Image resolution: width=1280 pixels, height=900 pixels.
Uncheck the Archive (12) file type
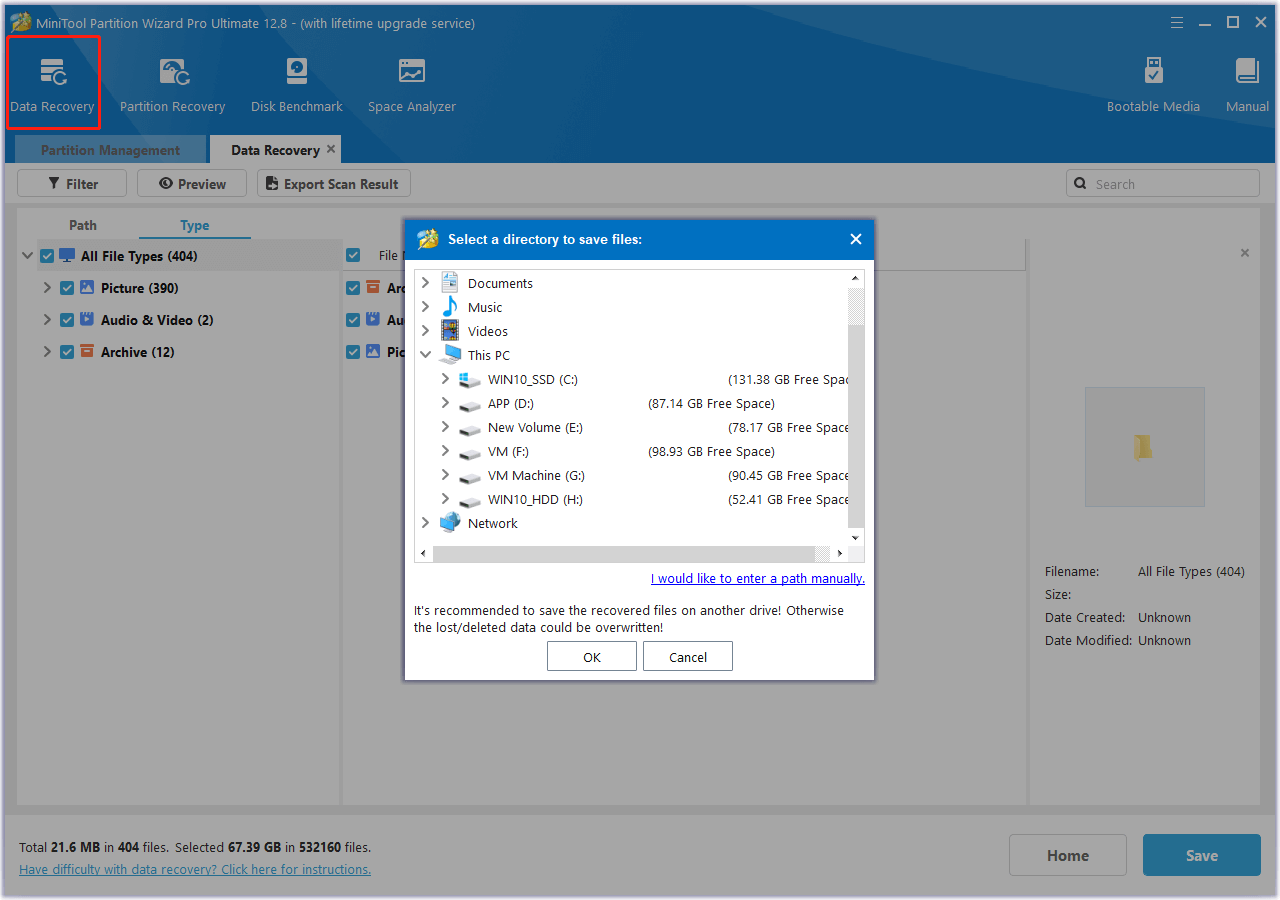pos(66,352)
